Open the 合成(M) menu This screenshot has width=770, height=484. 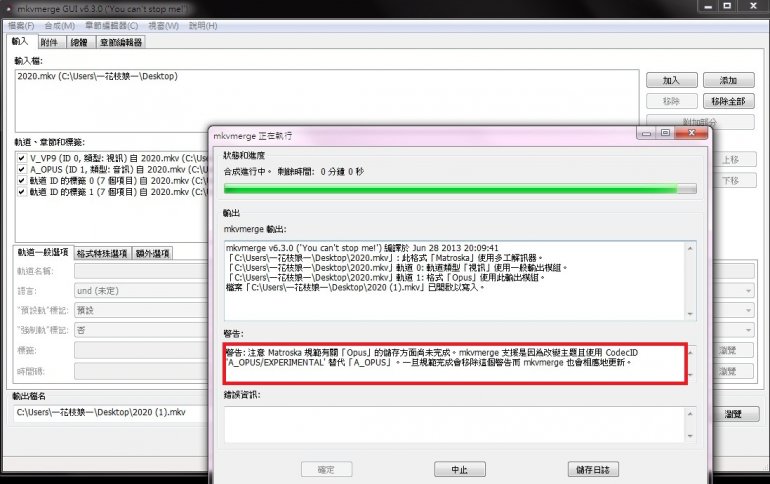tap(59, 26)
